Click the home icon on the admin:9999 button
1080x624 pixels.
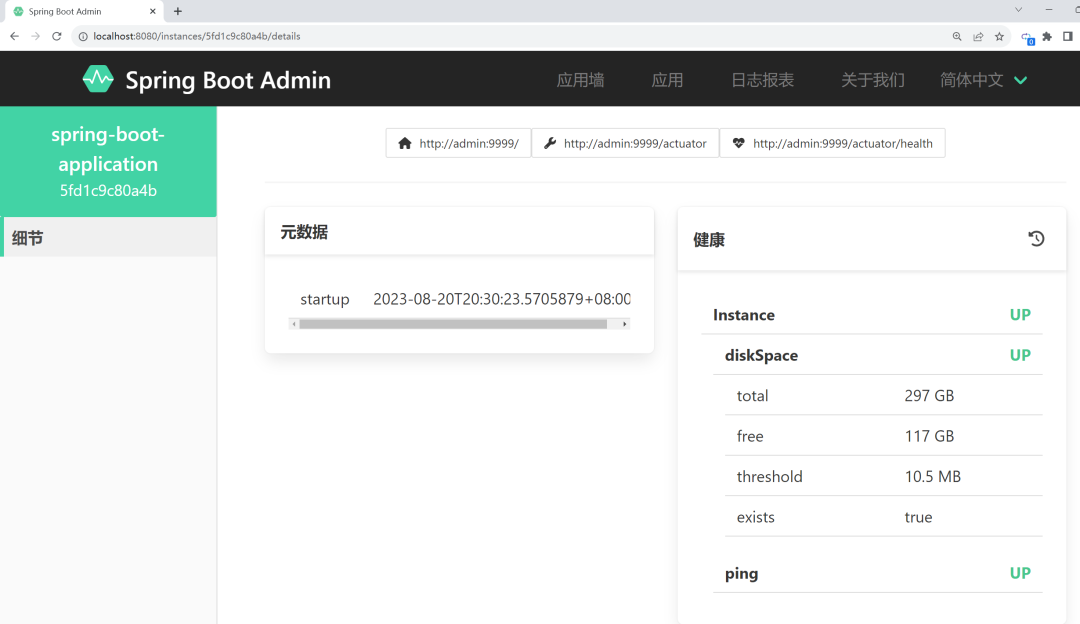pyautogui.click(x=405, y=143)
